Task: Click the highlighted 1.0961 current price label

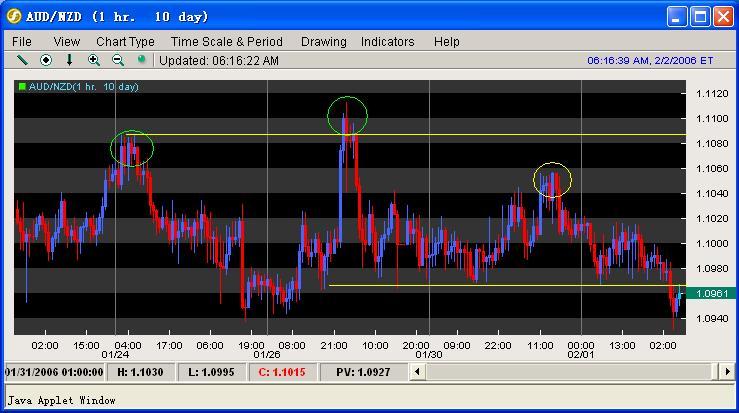Action: coord(712,293)
